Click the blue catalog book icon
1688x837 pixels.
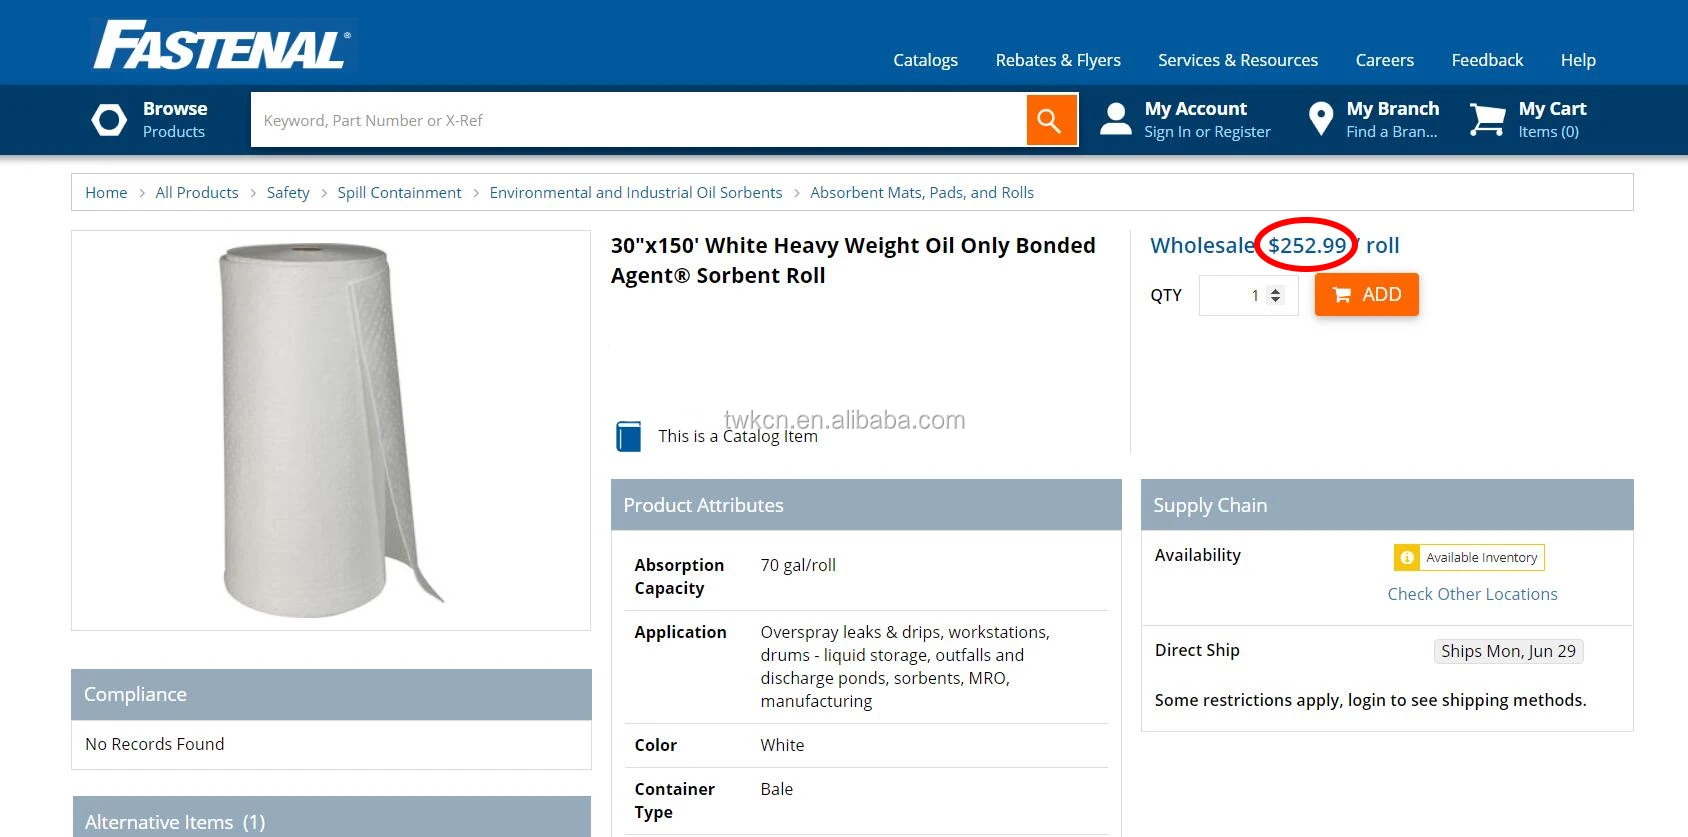(629, 436)
